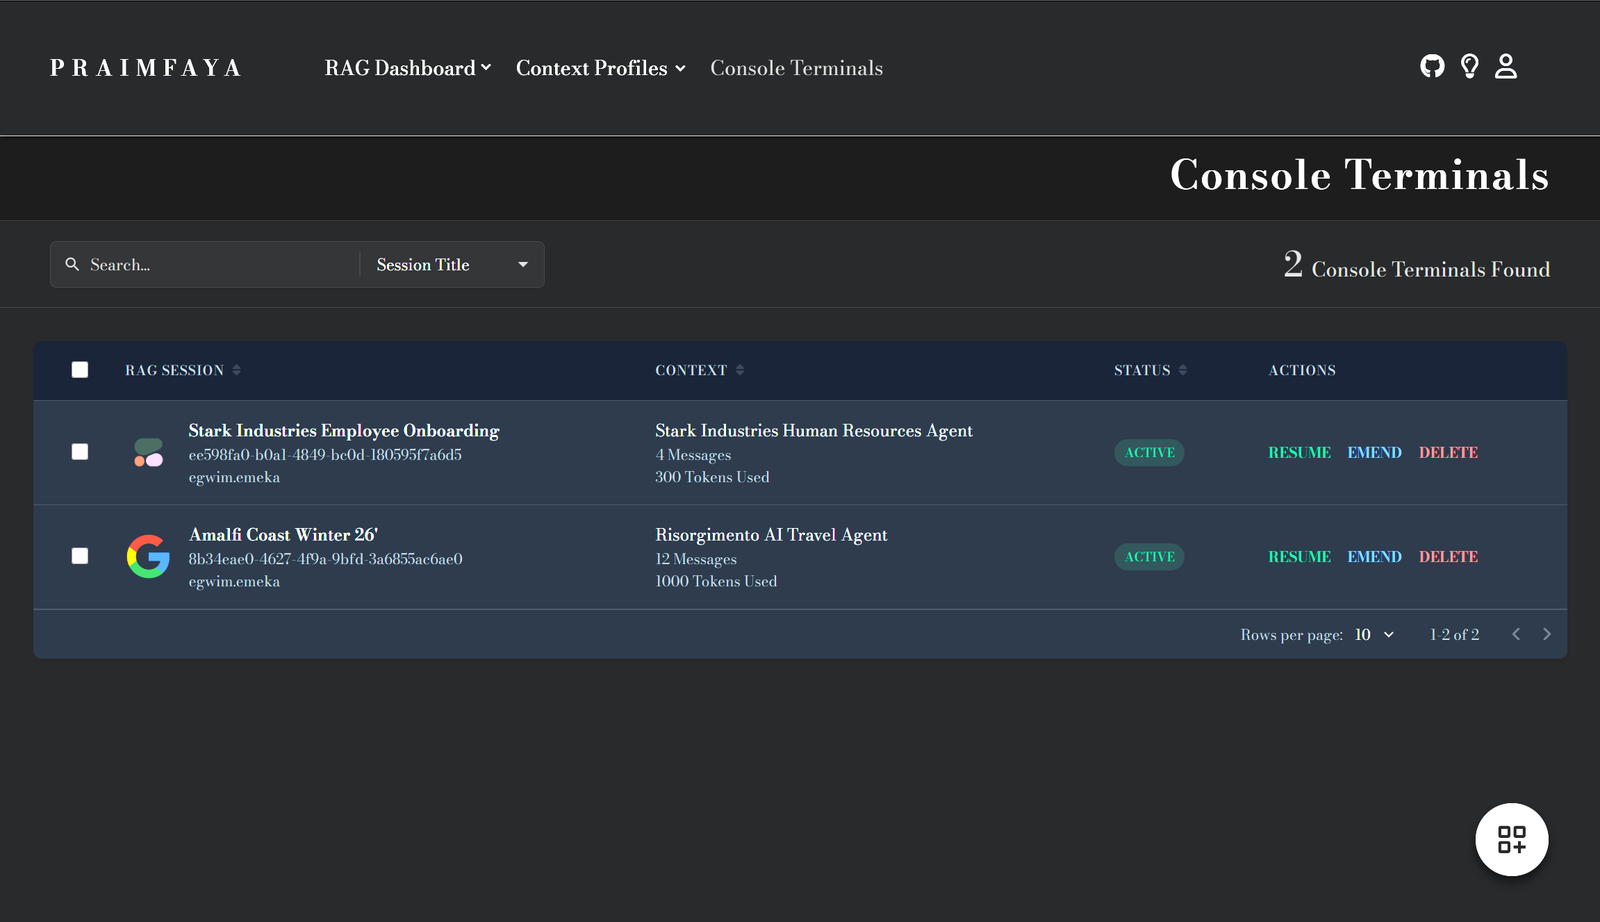Go to previous page arrow
This screenshot has height=922, width=1600.
(1516, 634)
